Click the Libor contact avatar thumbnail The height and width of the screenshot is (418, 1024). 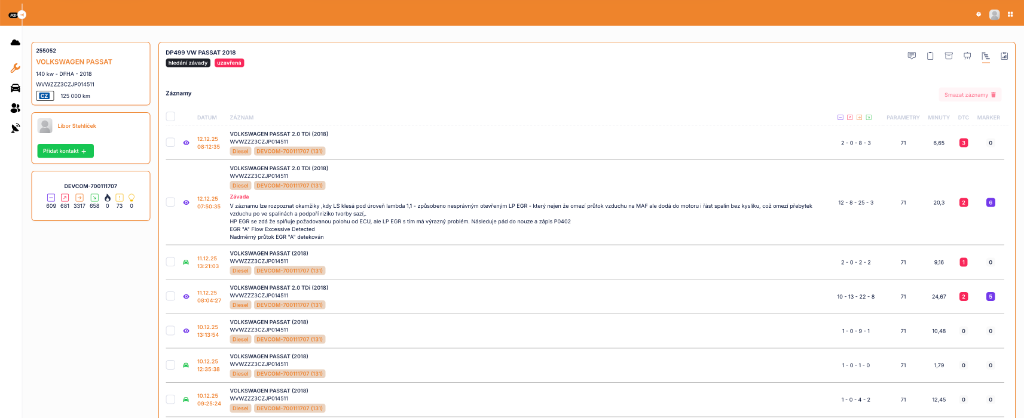pyautogui.click(x=45, y=125)
